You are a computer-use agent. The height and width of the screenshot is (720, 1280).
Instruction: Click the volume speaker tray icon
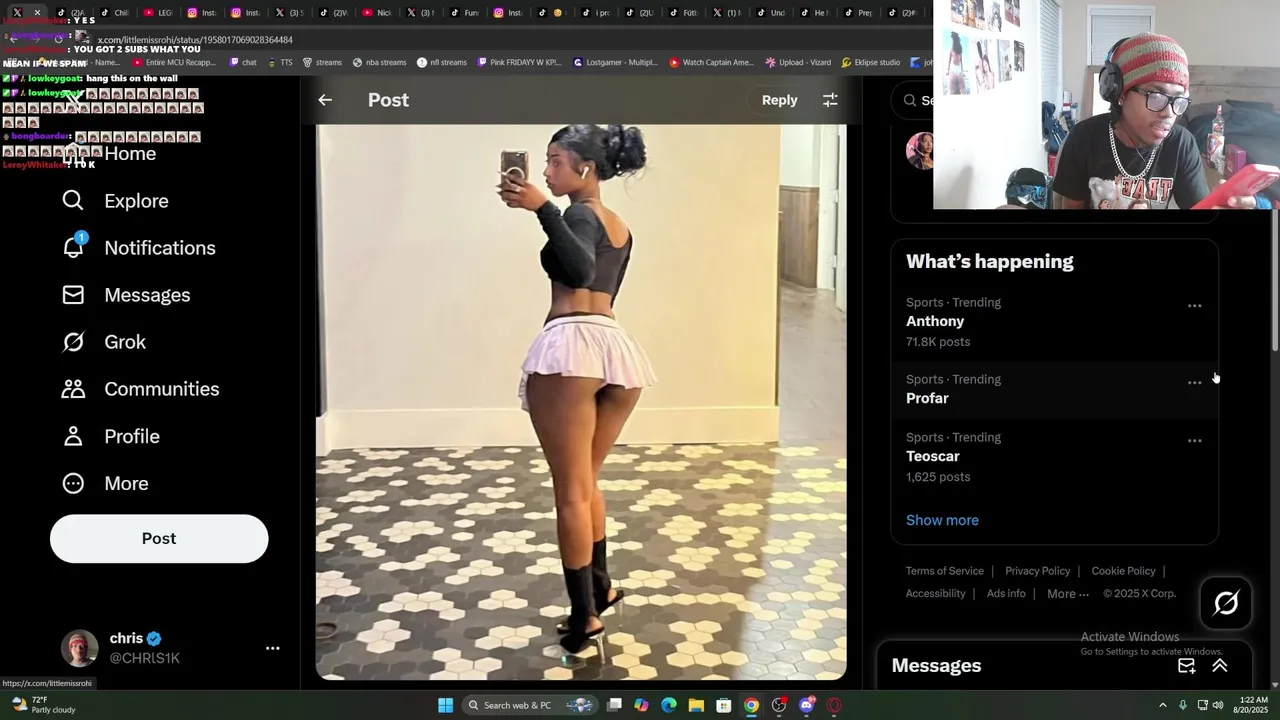1218,705
